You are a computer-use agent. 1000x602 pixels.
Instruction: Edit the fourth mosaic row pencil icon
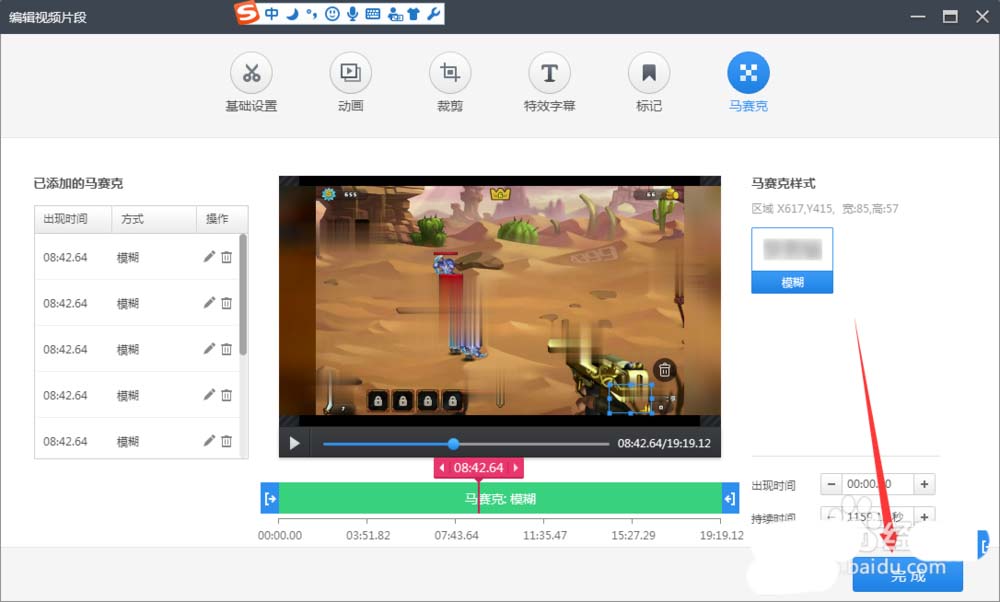(x=209, y=394)
